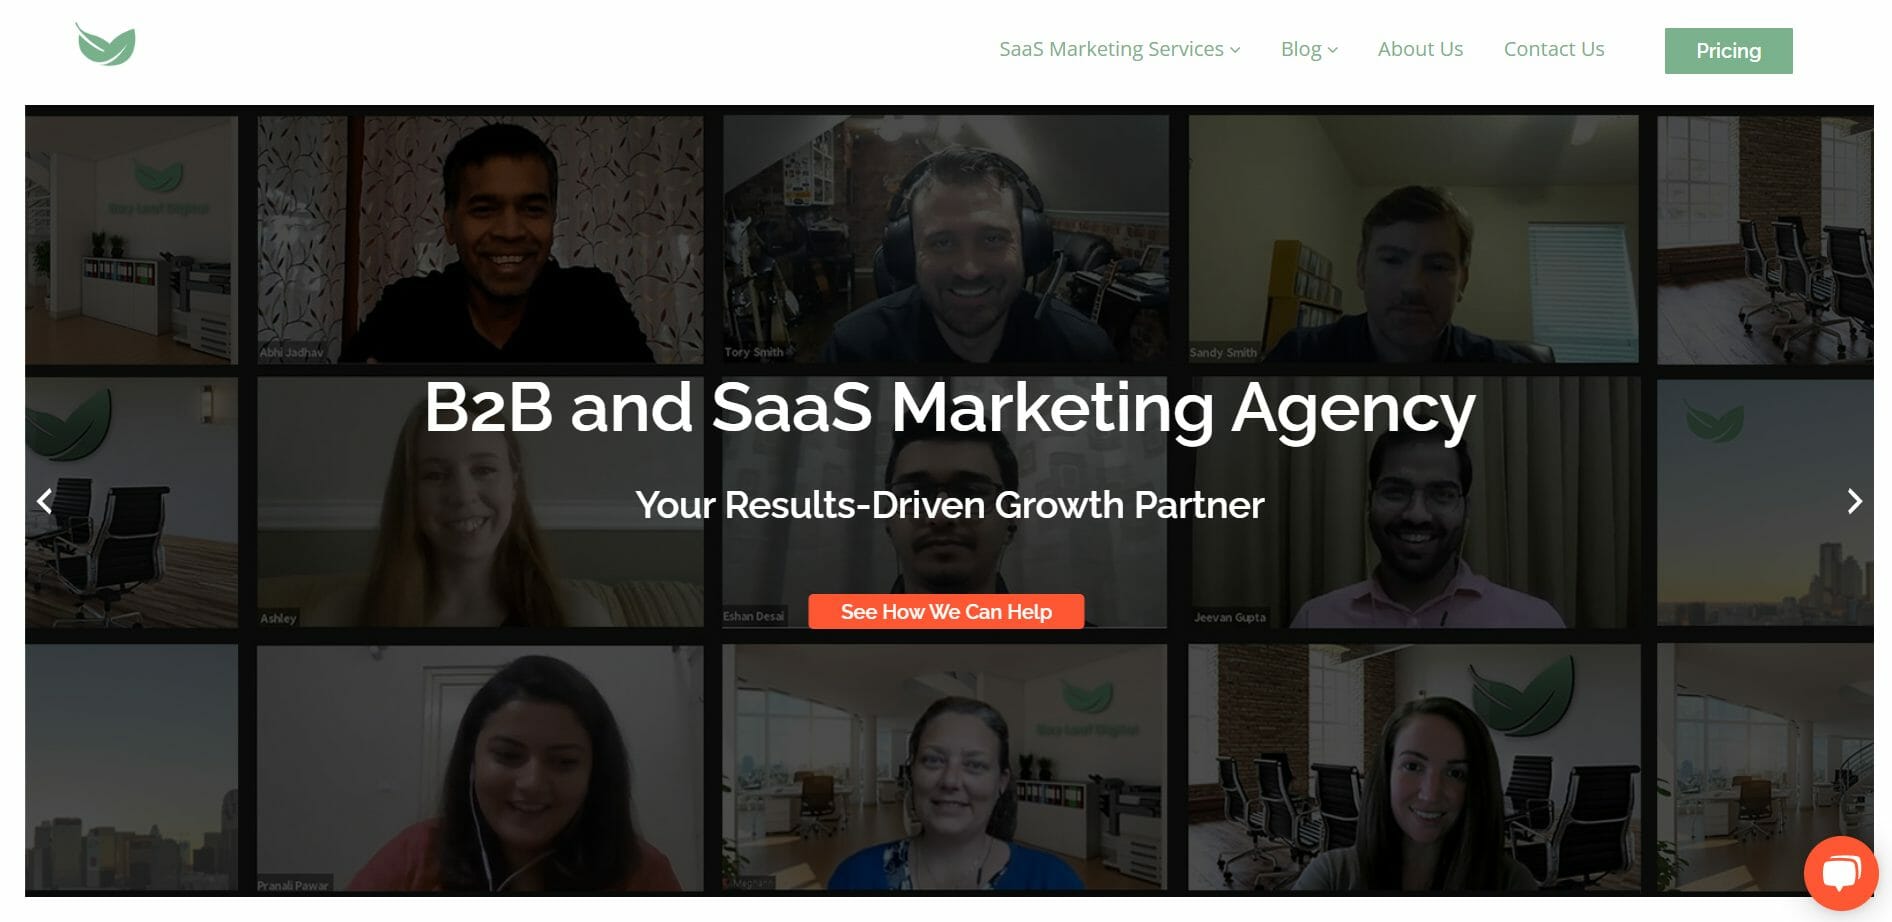Select Abhi Jadhav video thumbnail
This screenshot has width=1892, height=922.
(480, 239)
